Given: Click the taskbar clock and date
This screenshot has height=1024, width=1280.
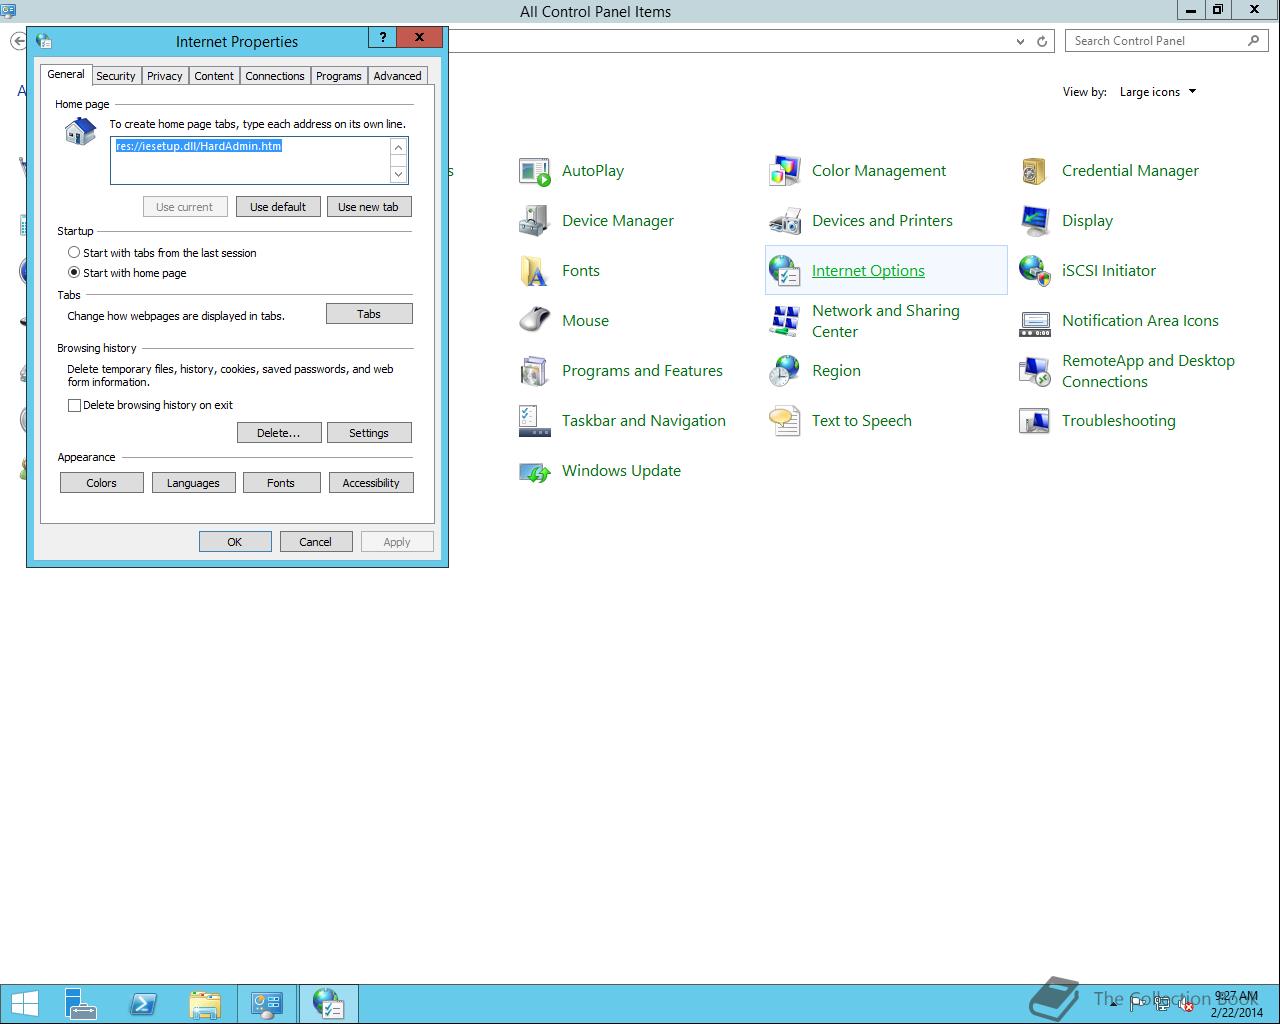Looking at the screenshot, I should (x=1236, y=1004).
